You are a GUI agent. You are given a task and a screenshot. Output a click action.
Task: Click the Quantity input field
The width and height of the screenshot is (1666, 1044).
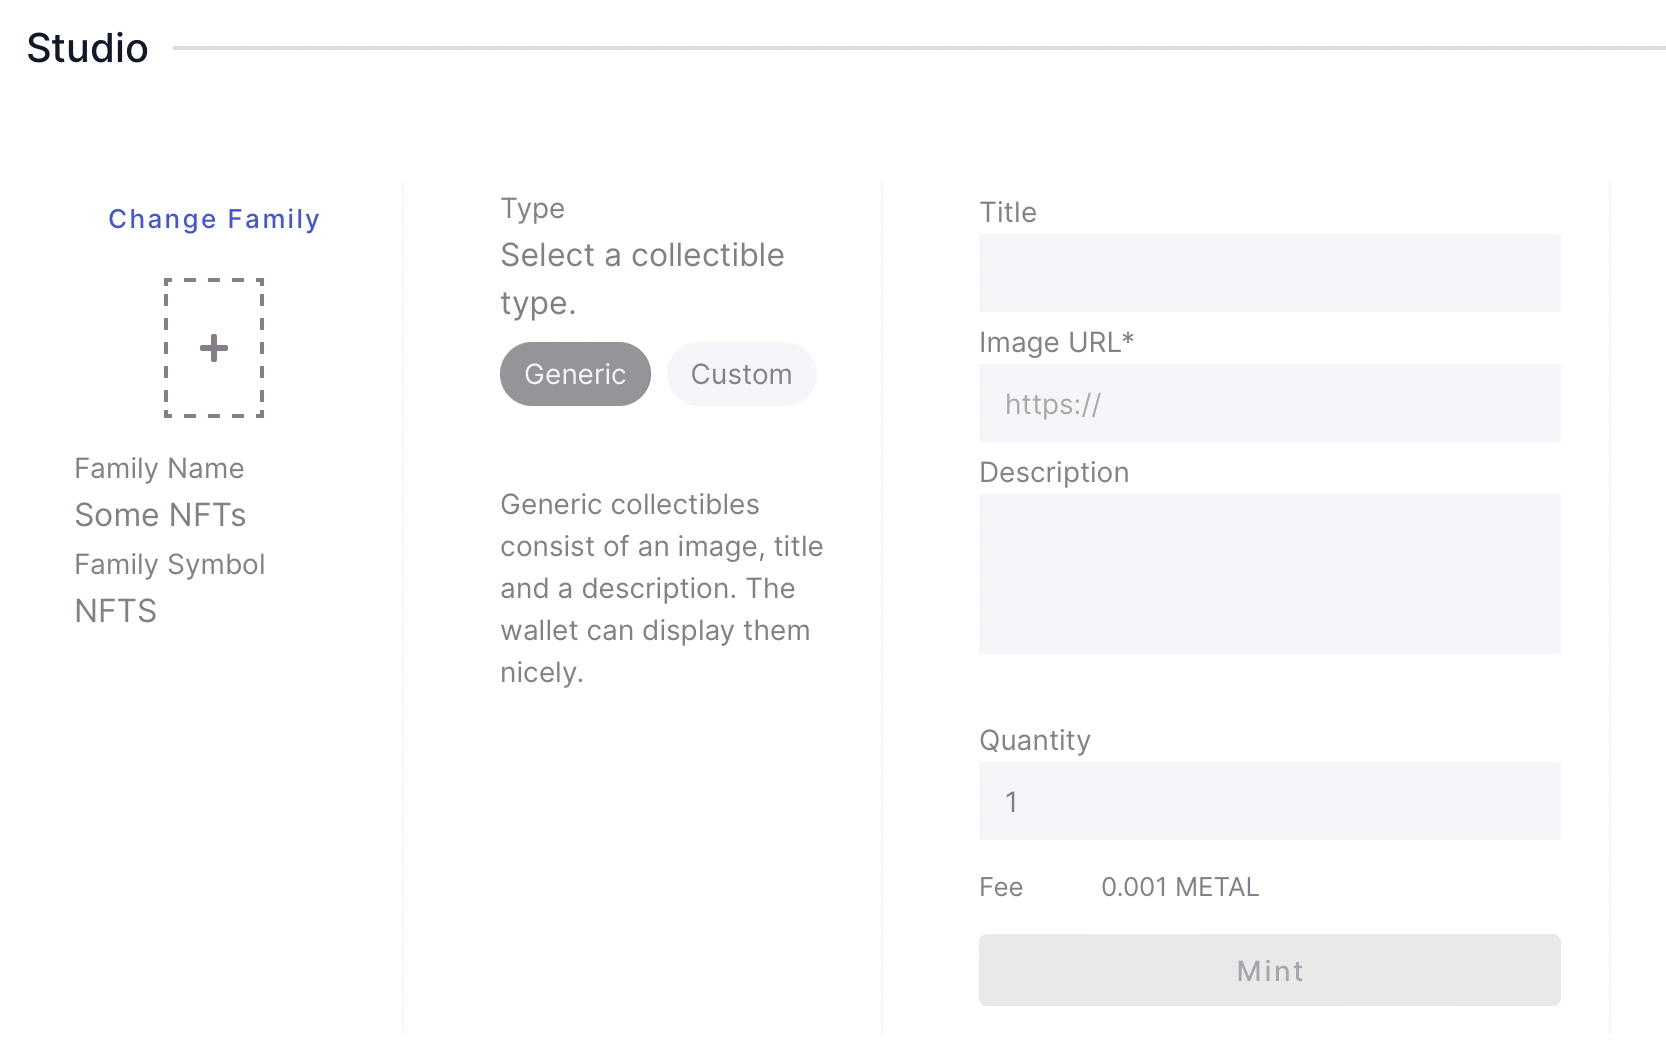tap(1269, 801)
